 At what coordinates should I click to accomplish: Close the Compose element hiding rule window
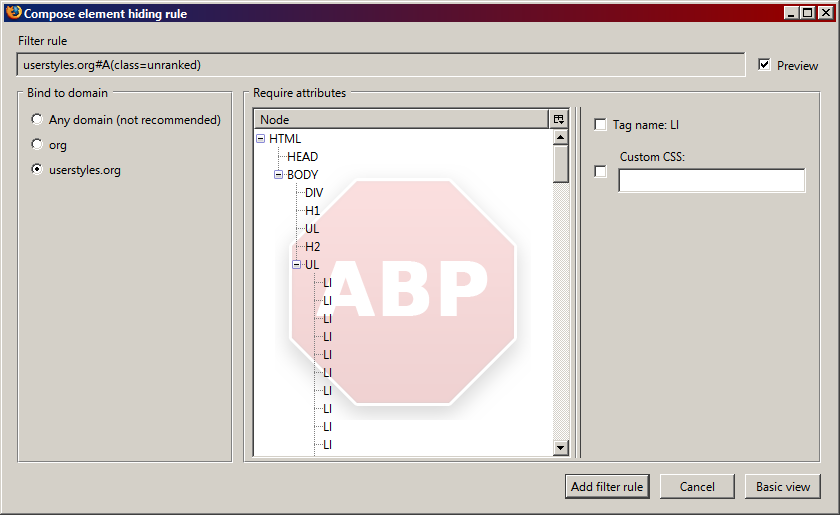(826, 12)
